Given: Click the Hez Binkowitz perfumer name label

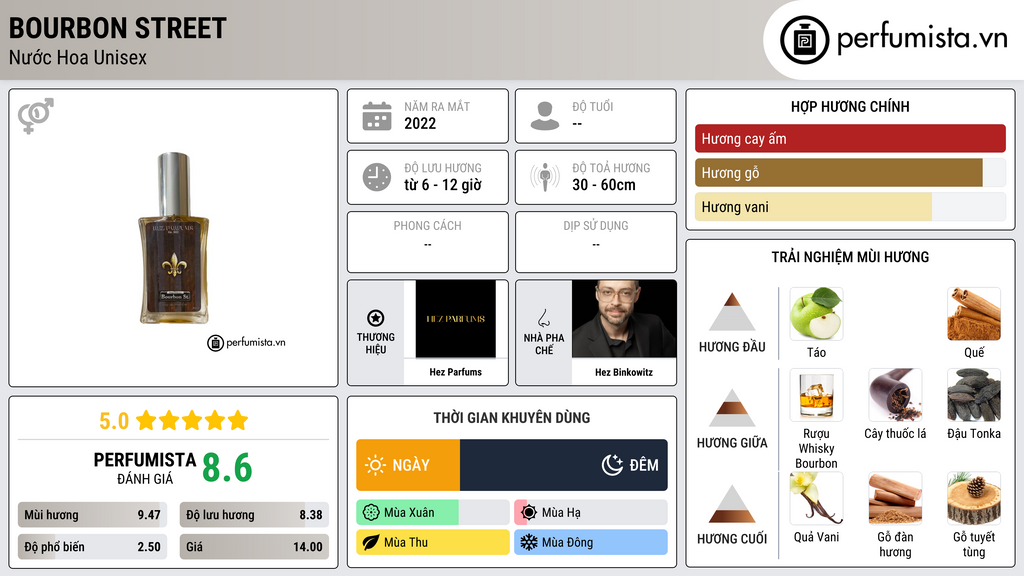Looking at the screenshot, I should 624,372.
